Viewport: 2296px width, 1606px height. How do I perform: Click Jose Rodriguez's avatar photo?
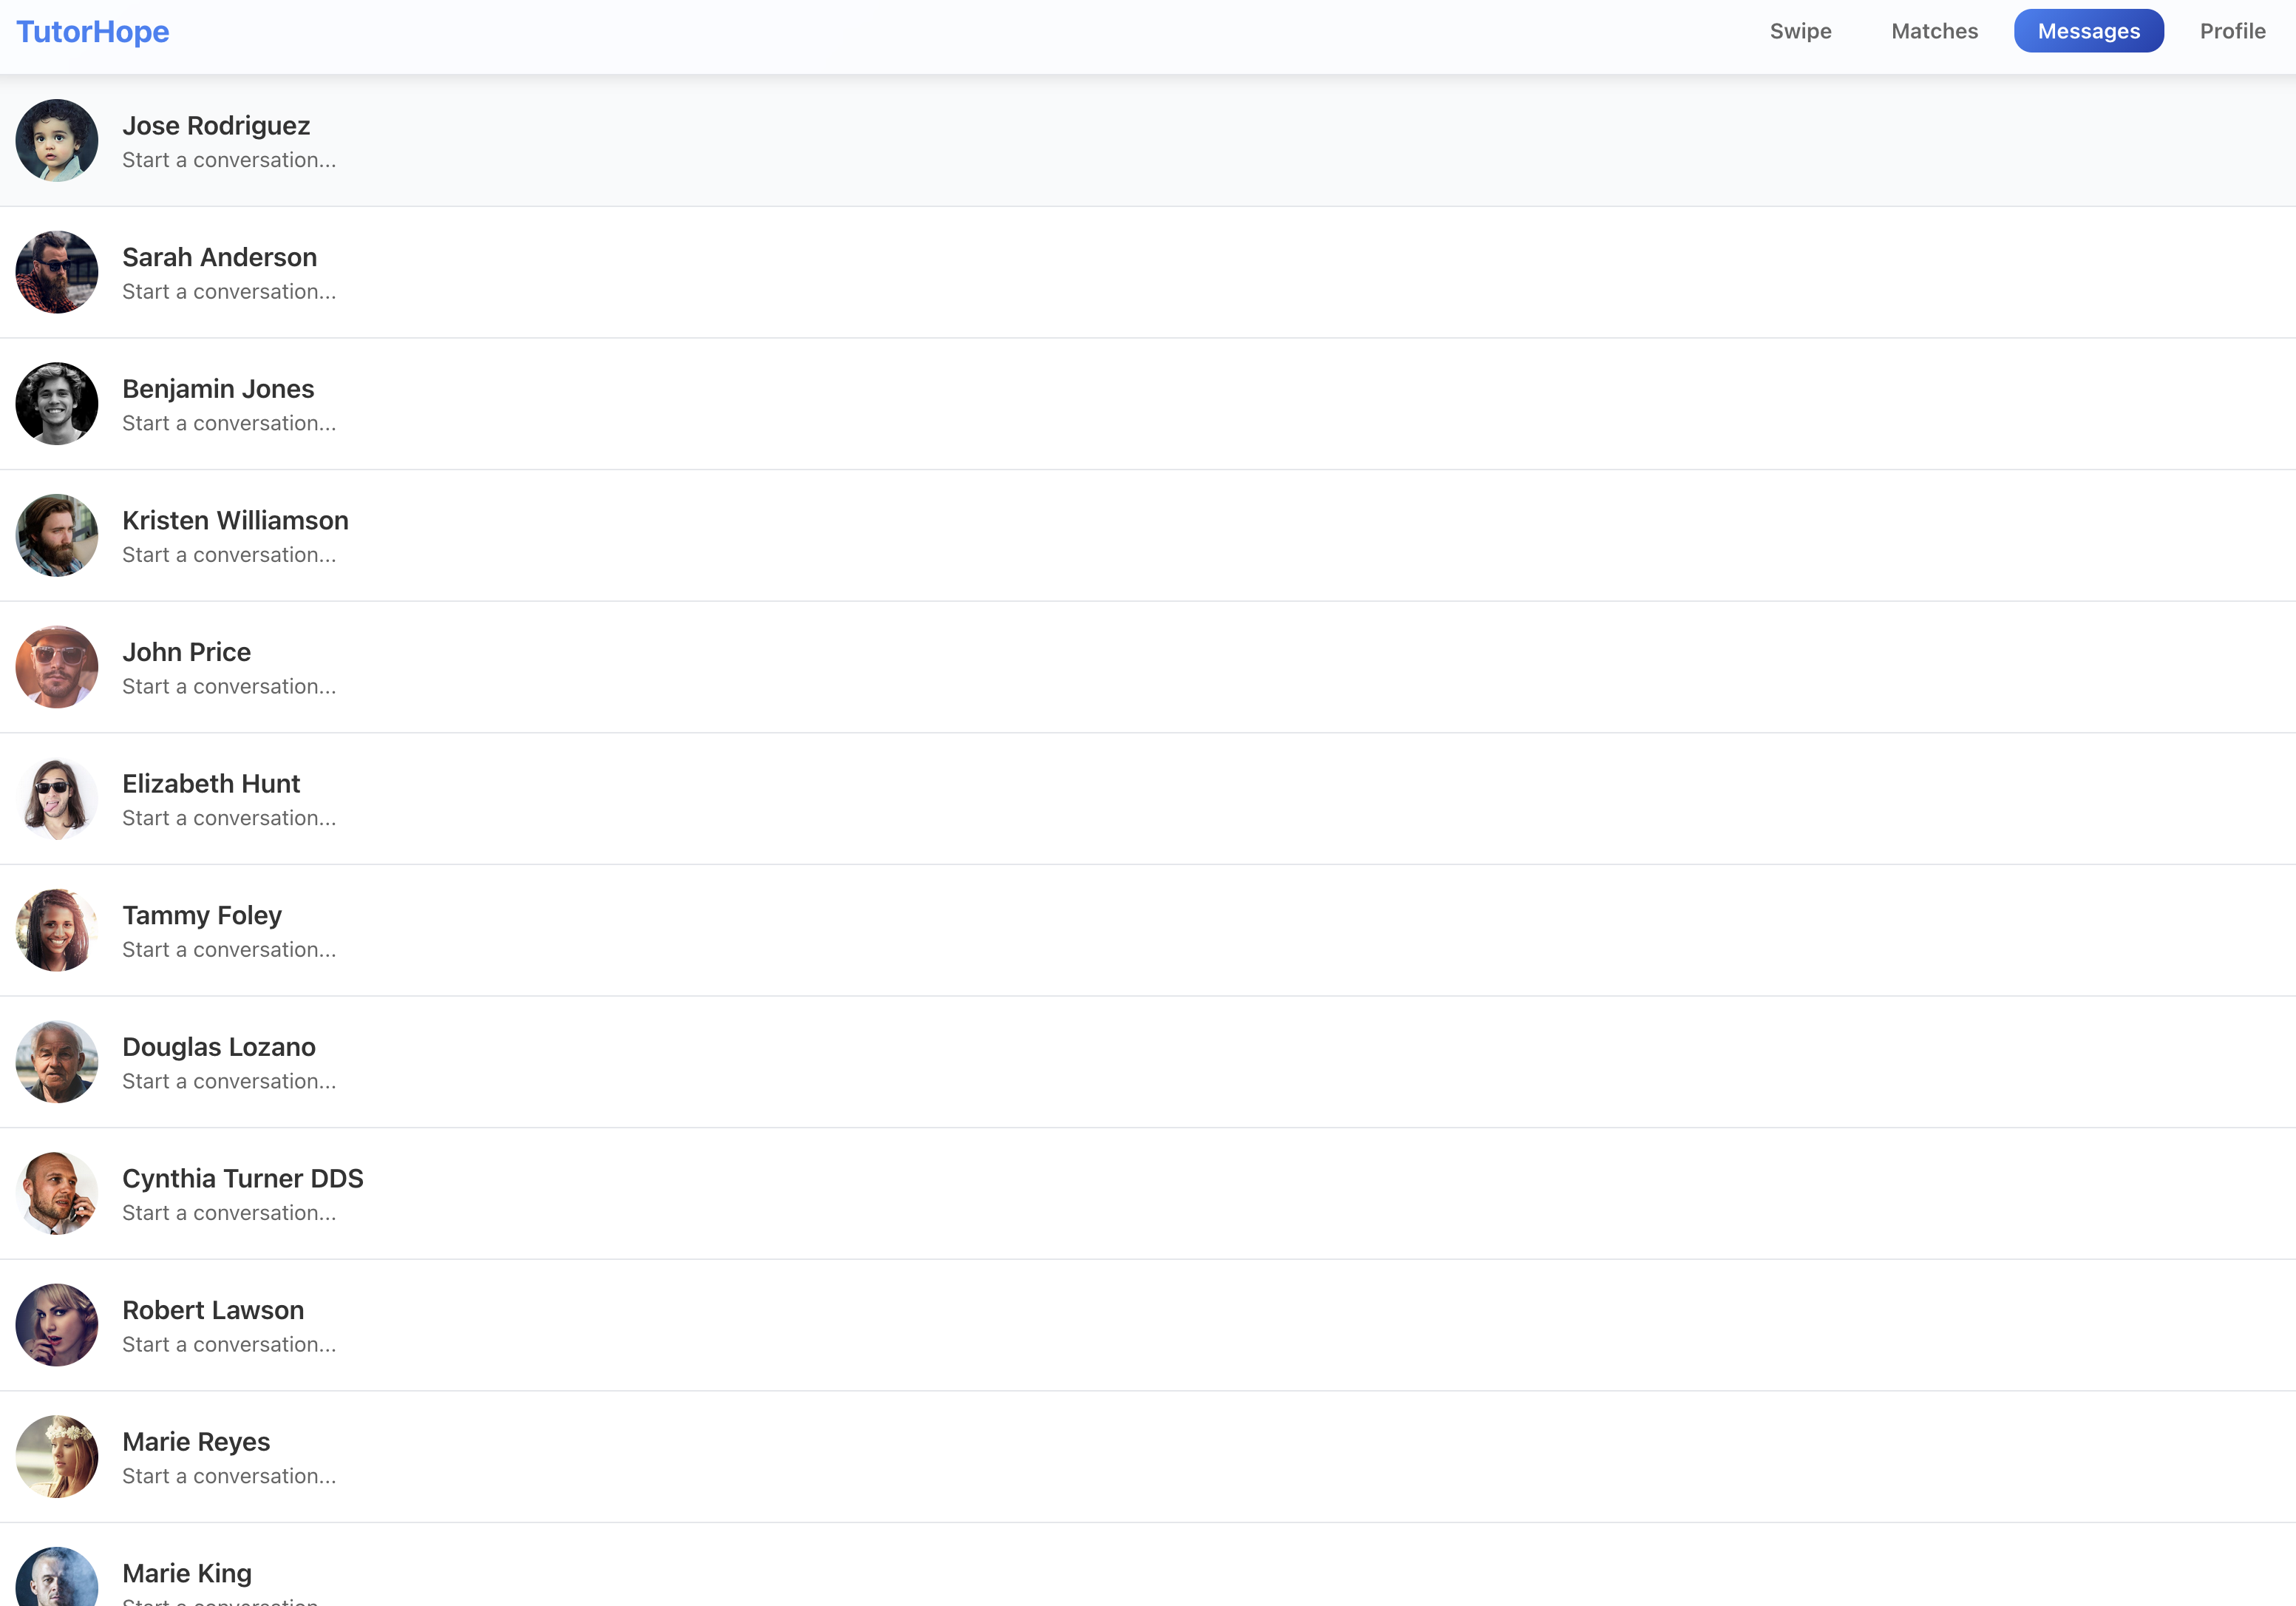click(57, 140)
